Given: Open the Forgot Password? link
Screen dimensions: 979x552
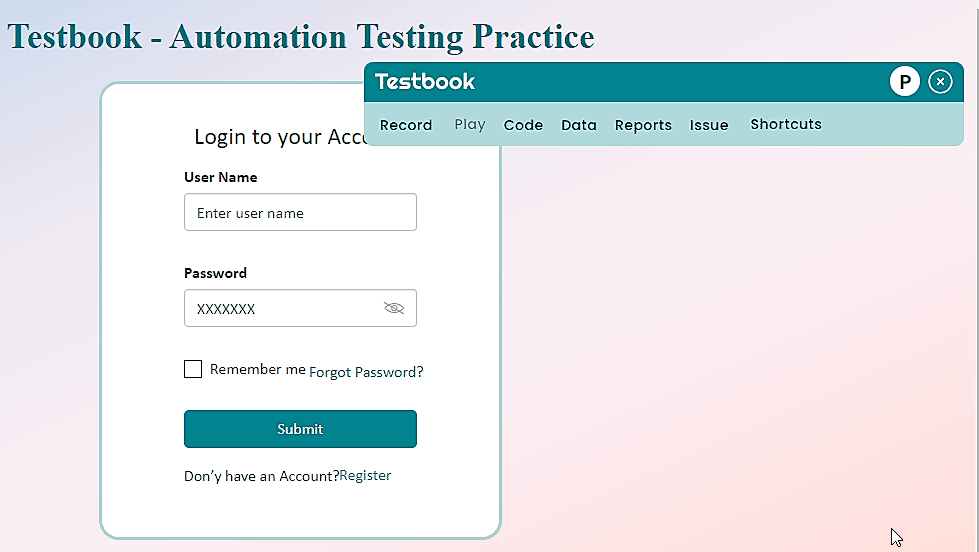Looking at the screenshot, I should click(366, 372).
